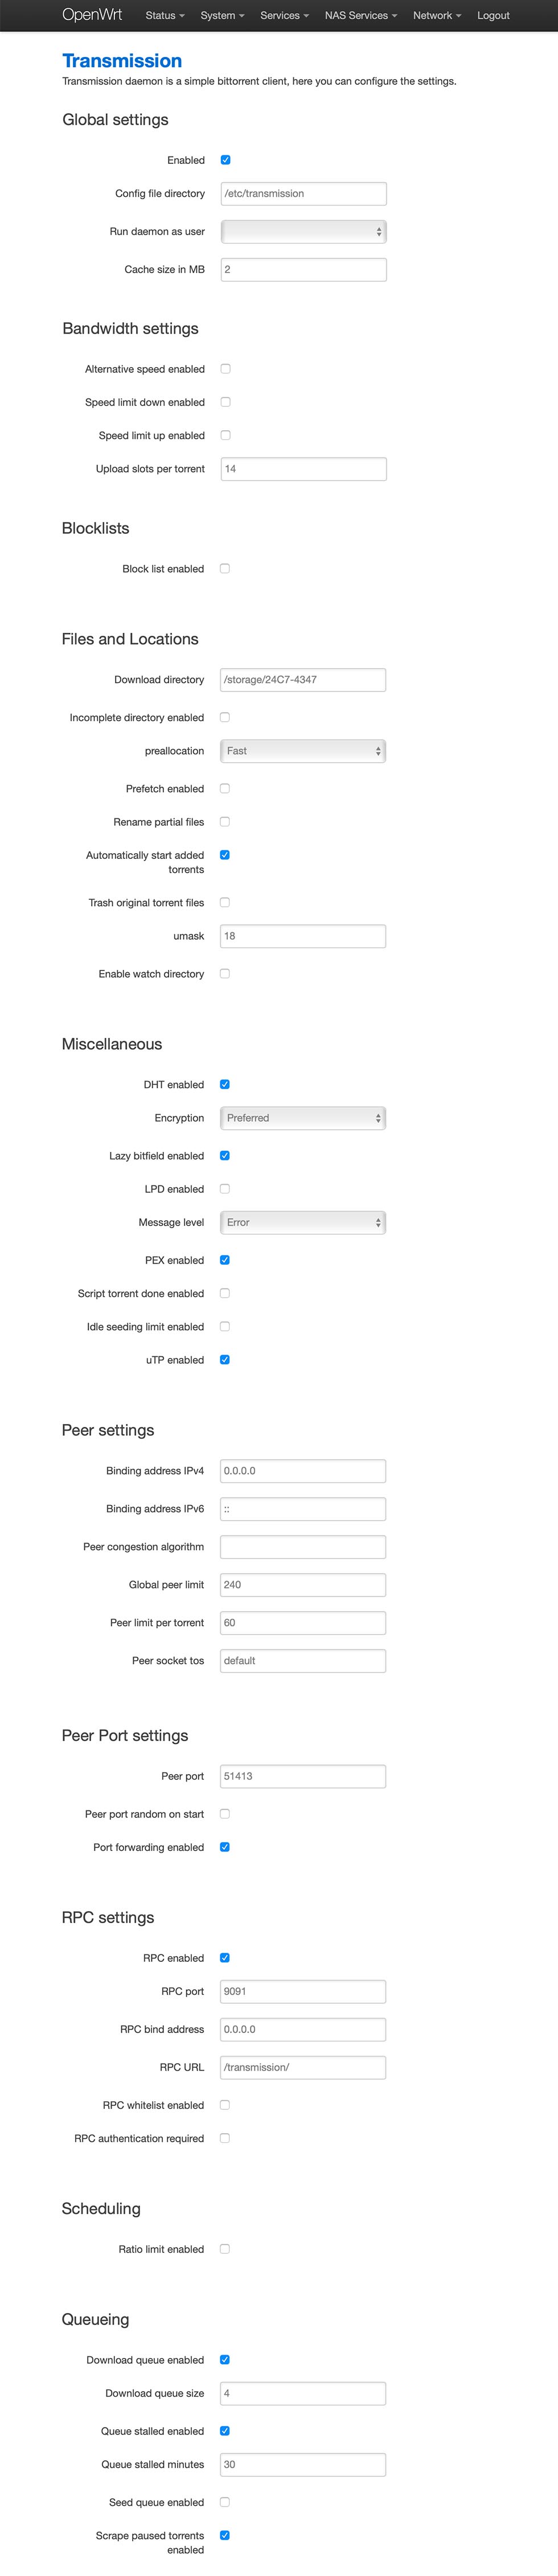Open the NAS Services menu

click(360, 16)
